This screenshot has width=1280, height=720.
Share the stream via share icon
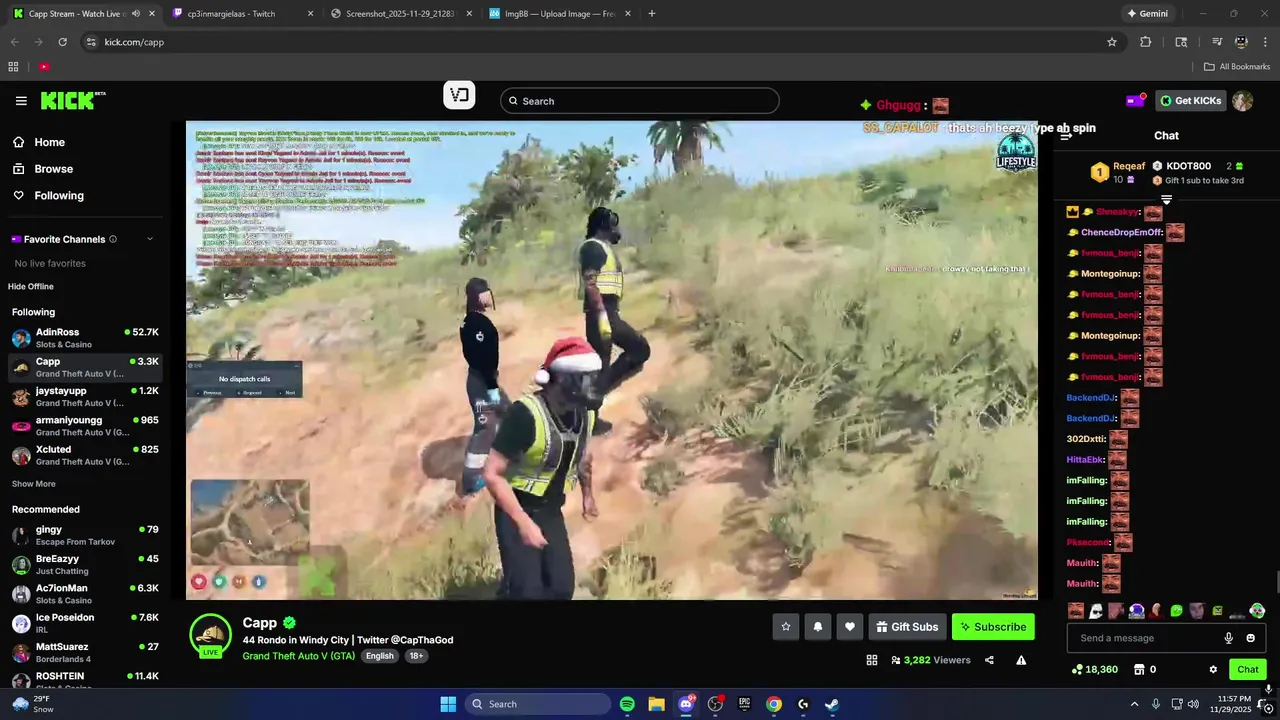point(989,660)
